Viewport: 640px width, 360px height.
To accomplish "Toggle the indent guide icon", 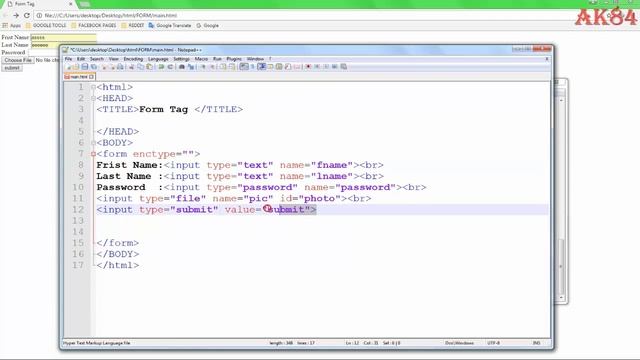I will 262,67.
